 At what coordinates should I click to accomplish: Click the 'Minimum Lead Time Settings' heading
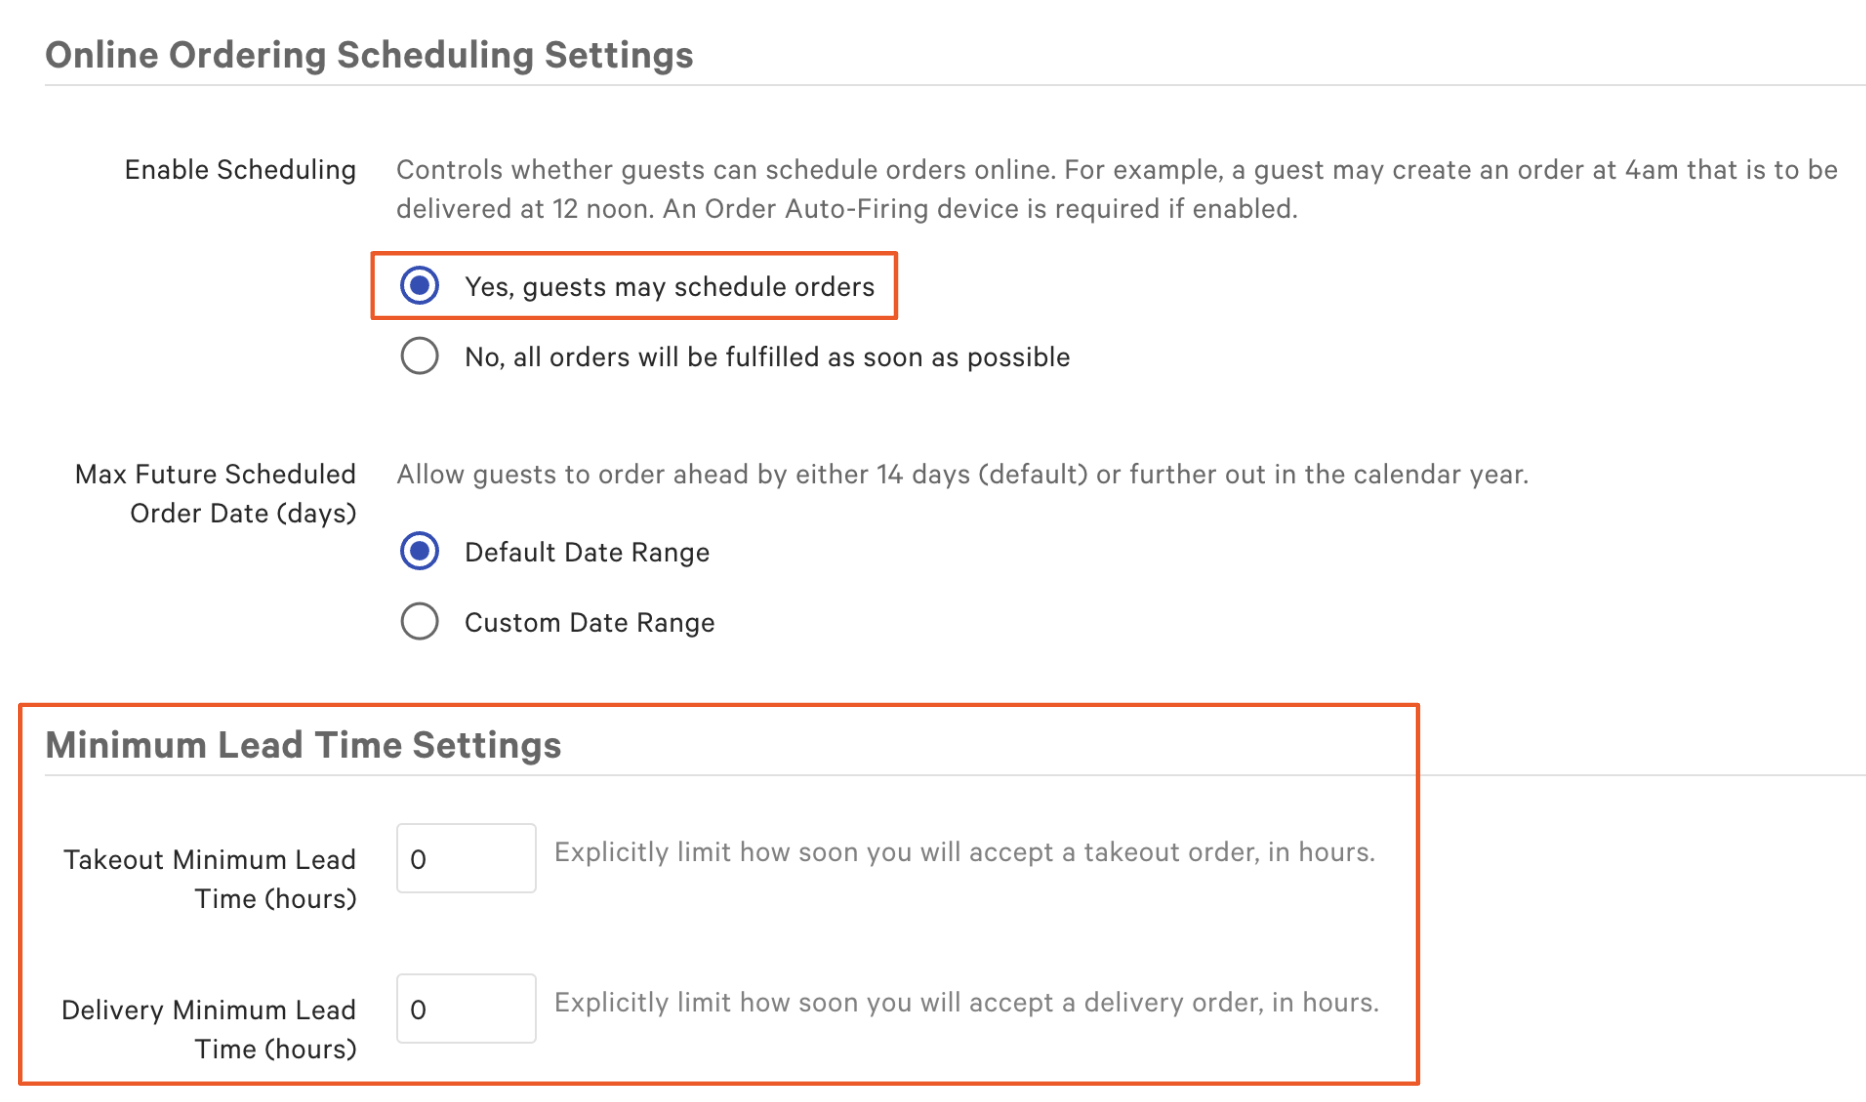pyautogui.click(x=303, y=744)
